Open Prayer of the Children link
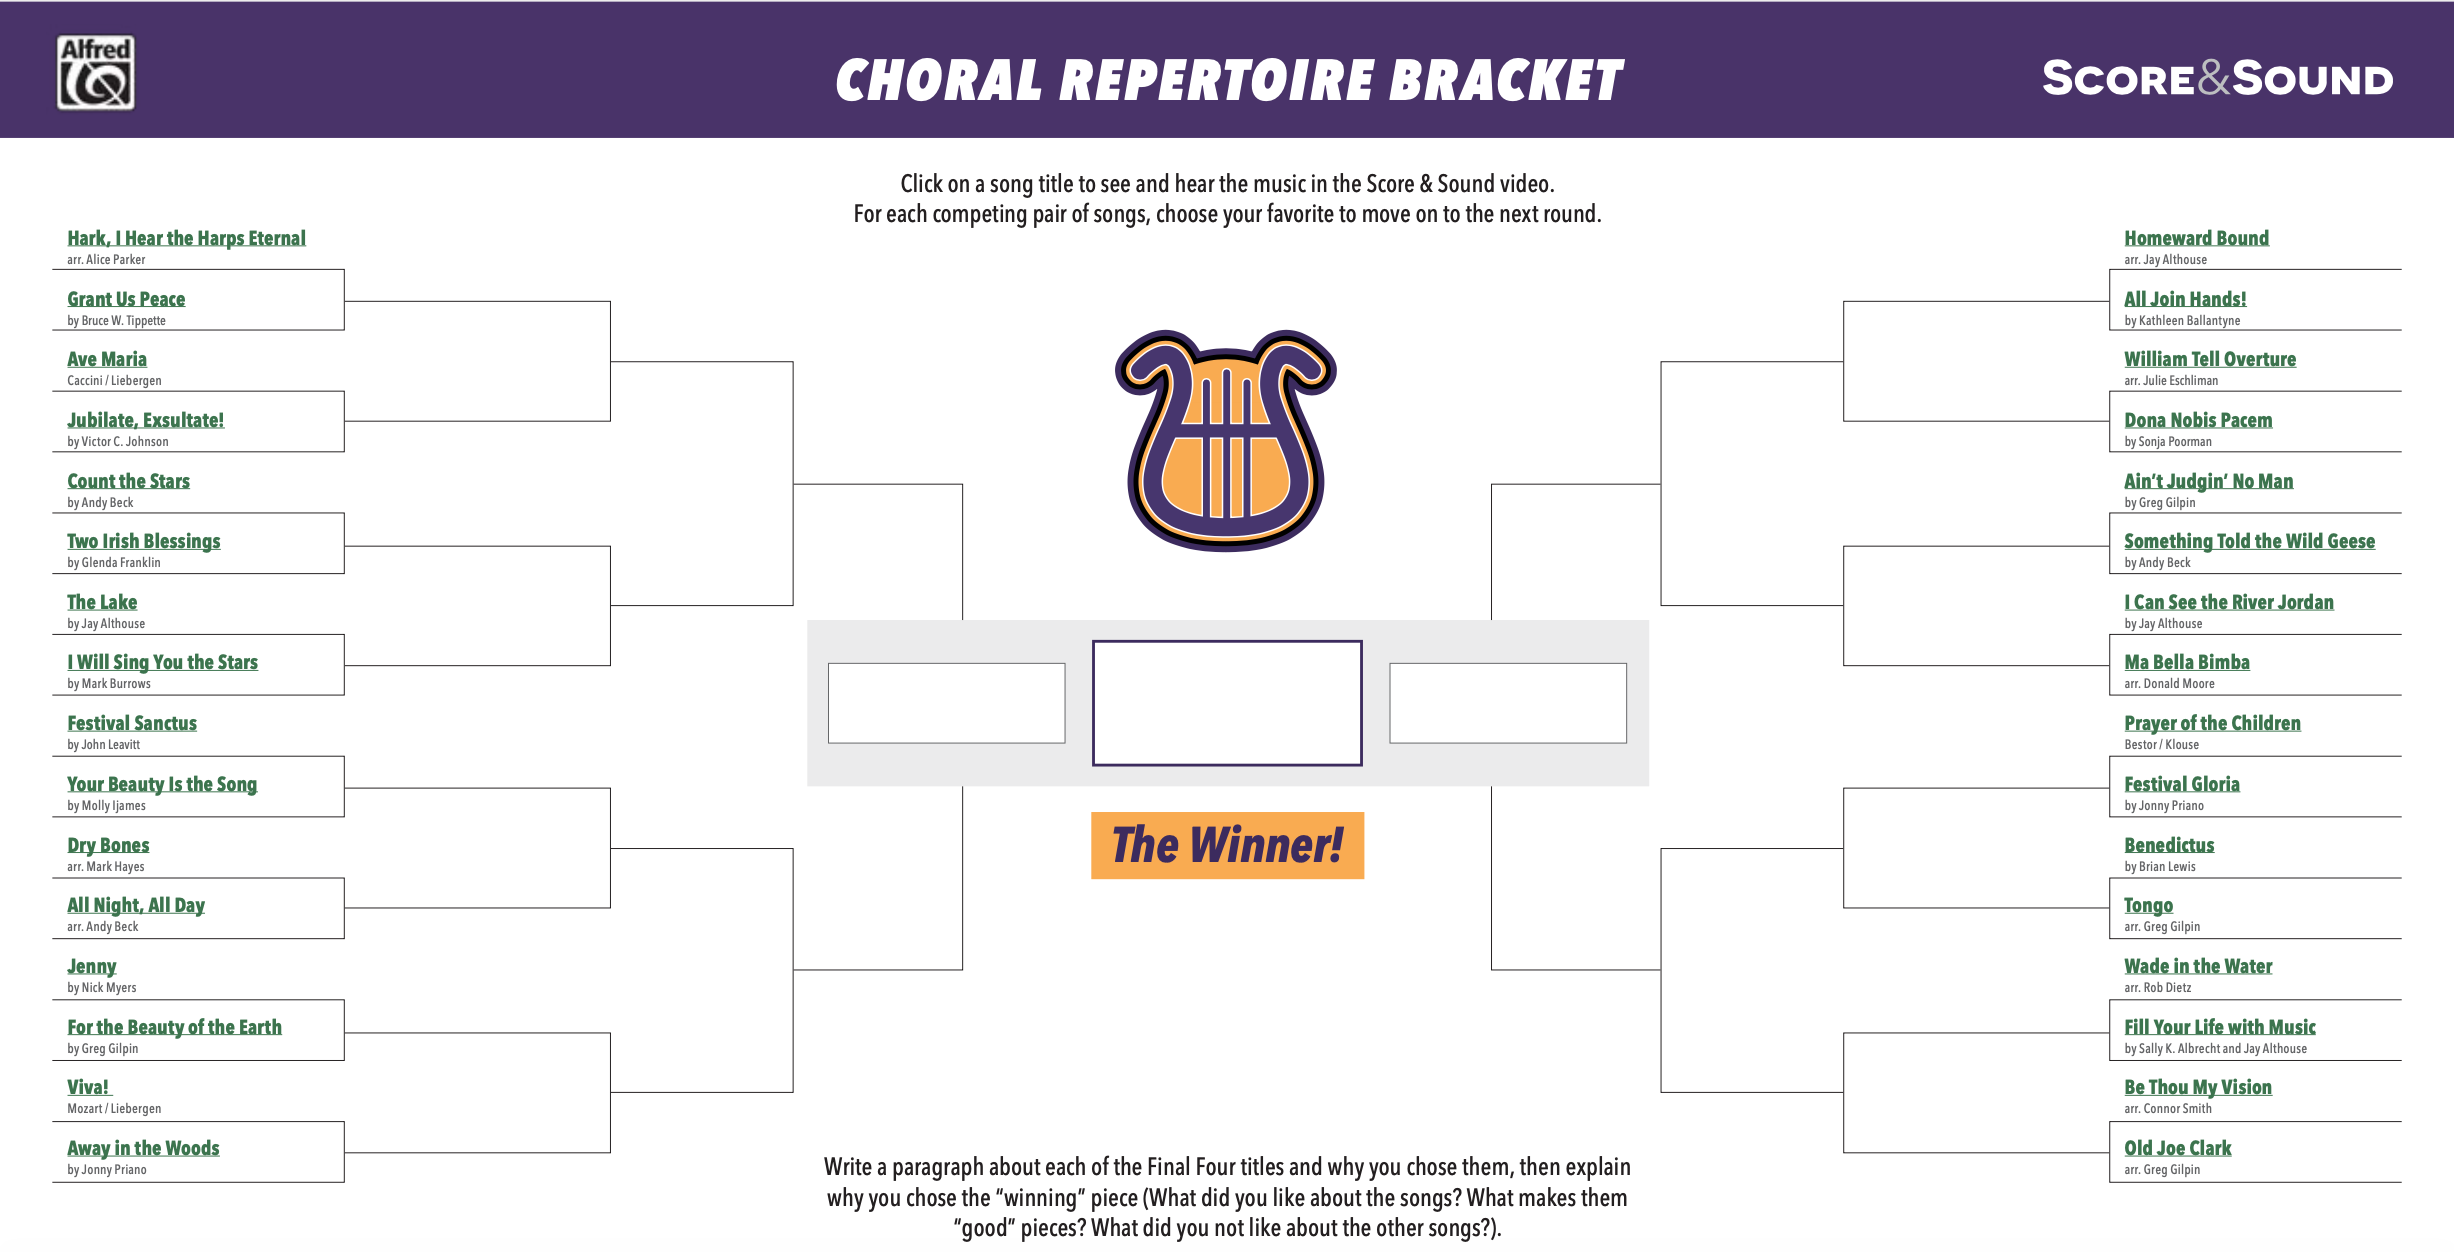The width and height of the screenshot is (2454, 1252). [2212, 723]
